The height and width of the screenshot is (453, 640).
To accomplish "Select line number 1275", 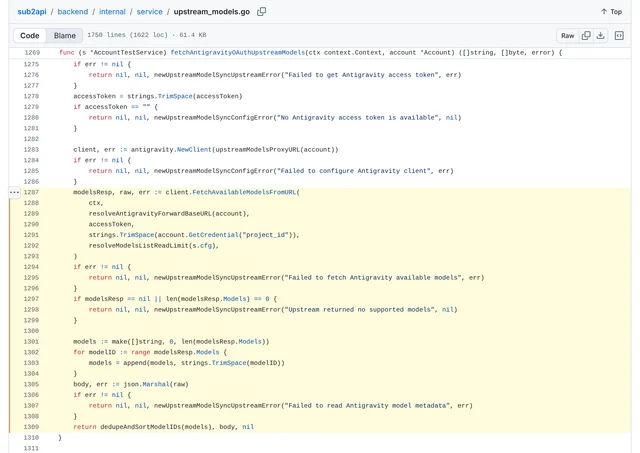I will pyautogui.click(x=31, y=64).
